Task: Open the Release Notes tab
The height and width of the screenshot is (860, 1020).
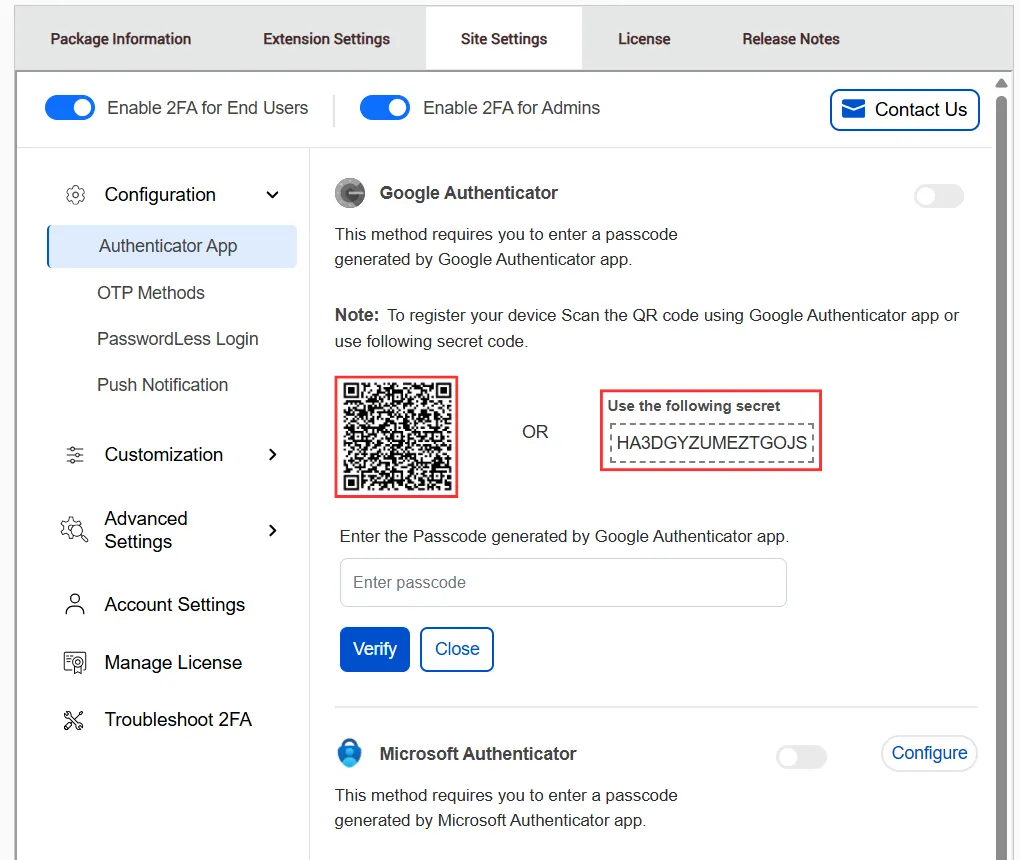Action: [790, 38]
